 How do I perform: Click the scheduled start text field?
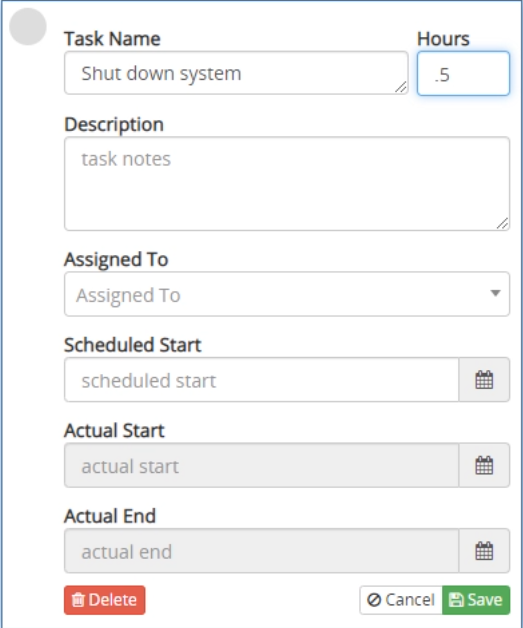[262, 380]
